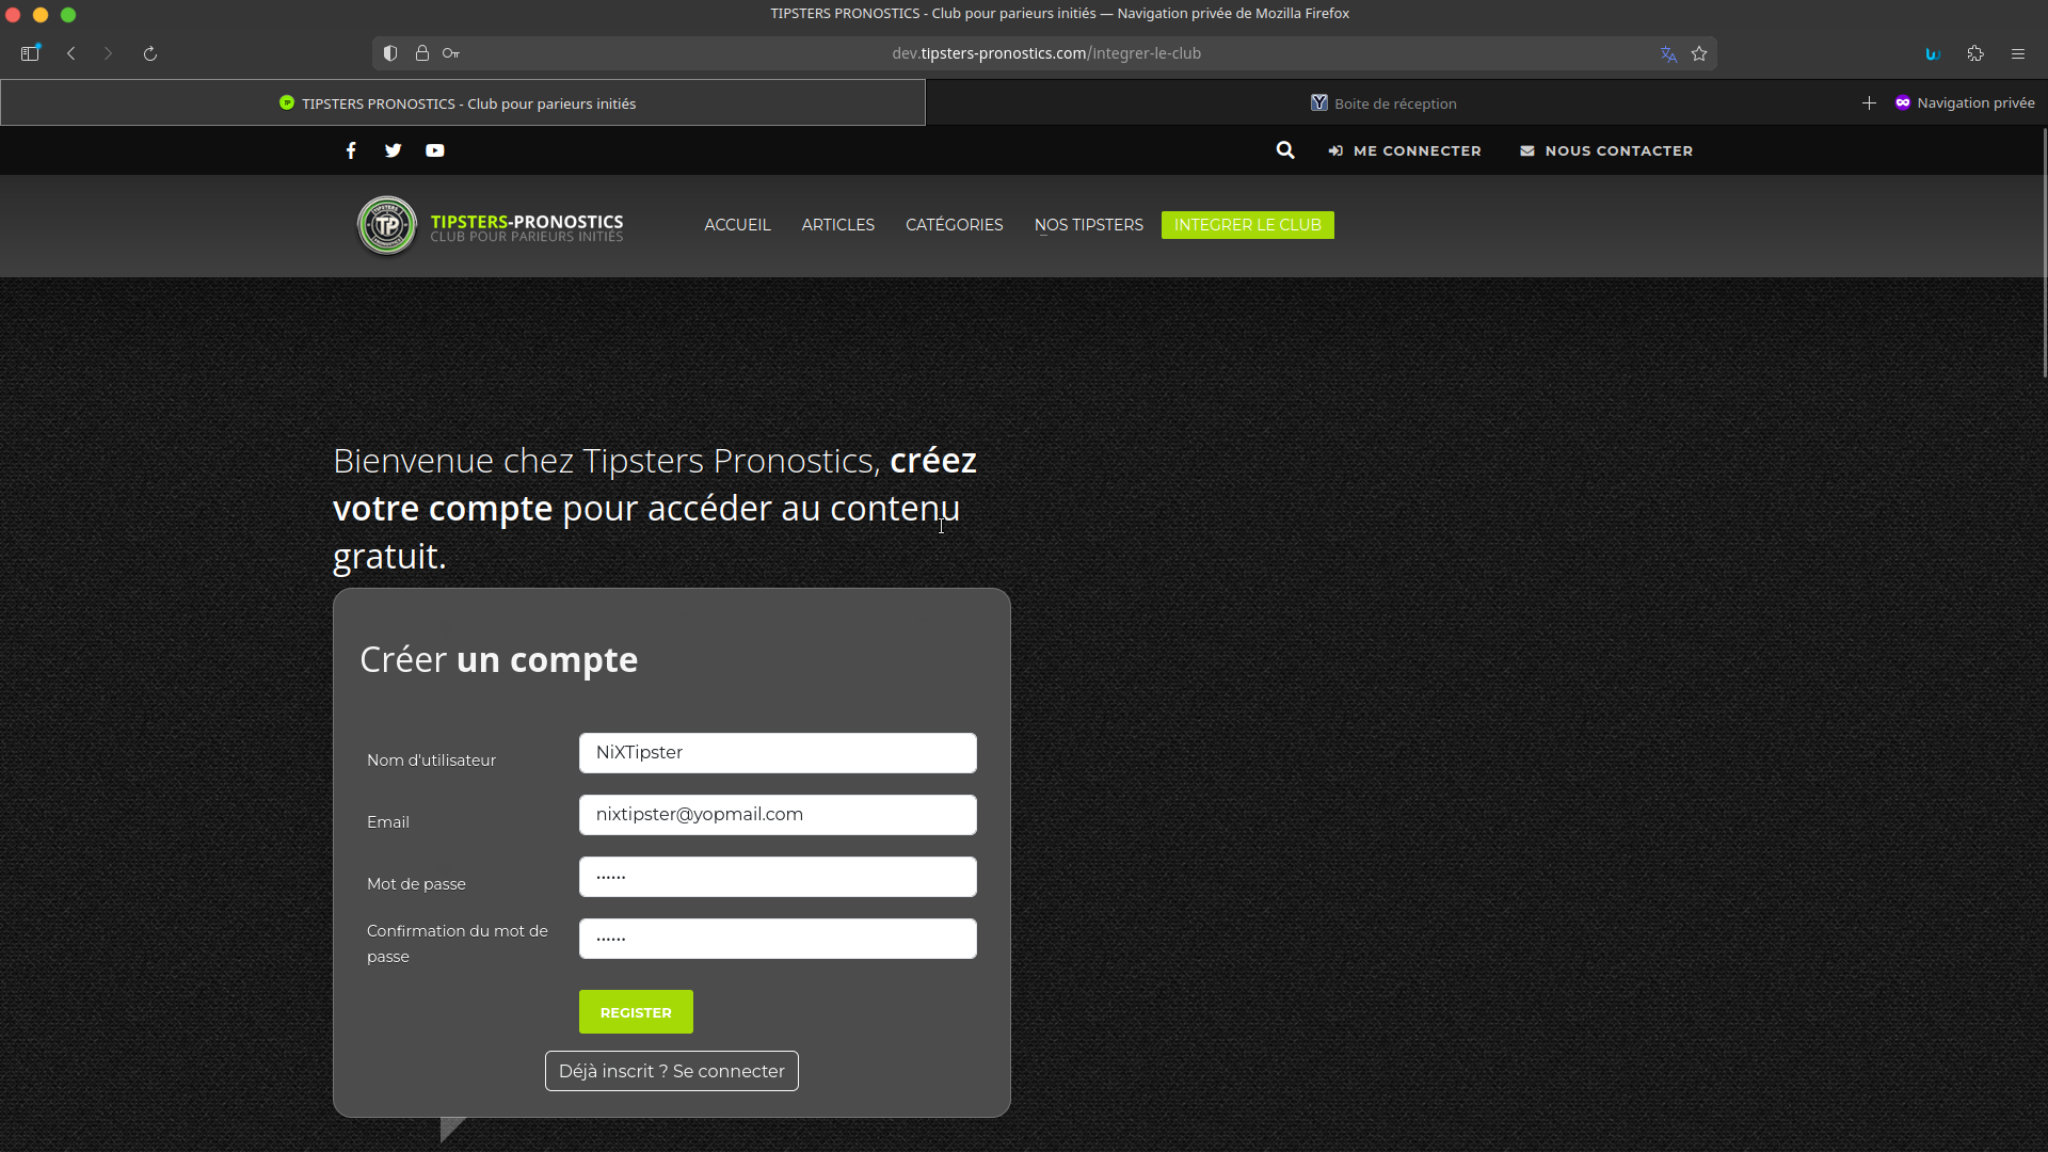Click the tracking protection shield icon
The image size is (2048, 1152).
(390, 53)
